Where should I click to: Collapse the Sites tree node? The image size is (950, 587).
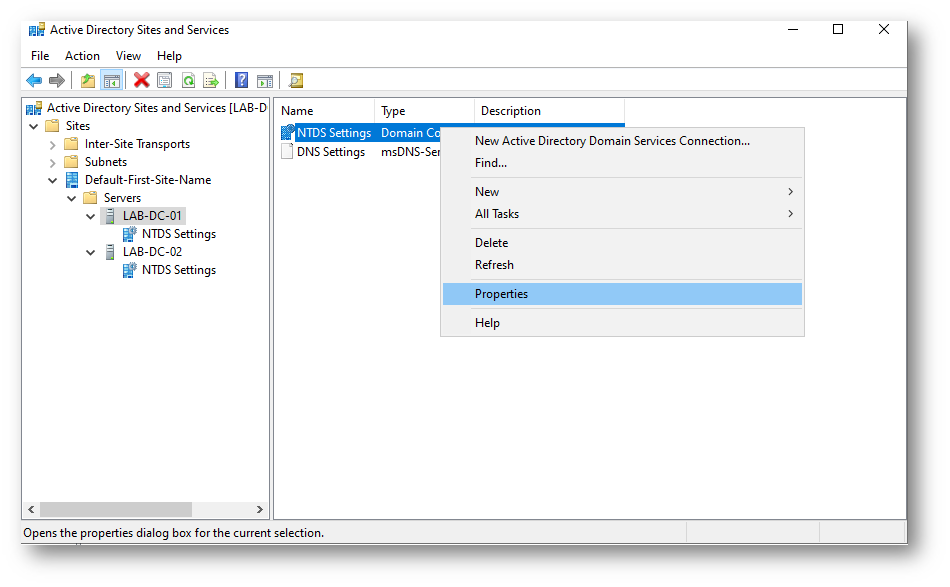pyautogui.click(x=34, y=126)
